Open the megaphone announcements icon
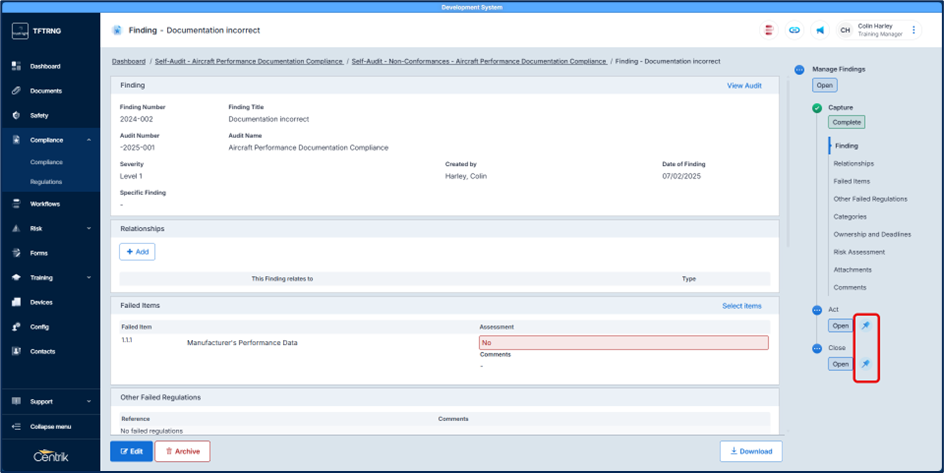944x473 pixels. click(820, 31)
